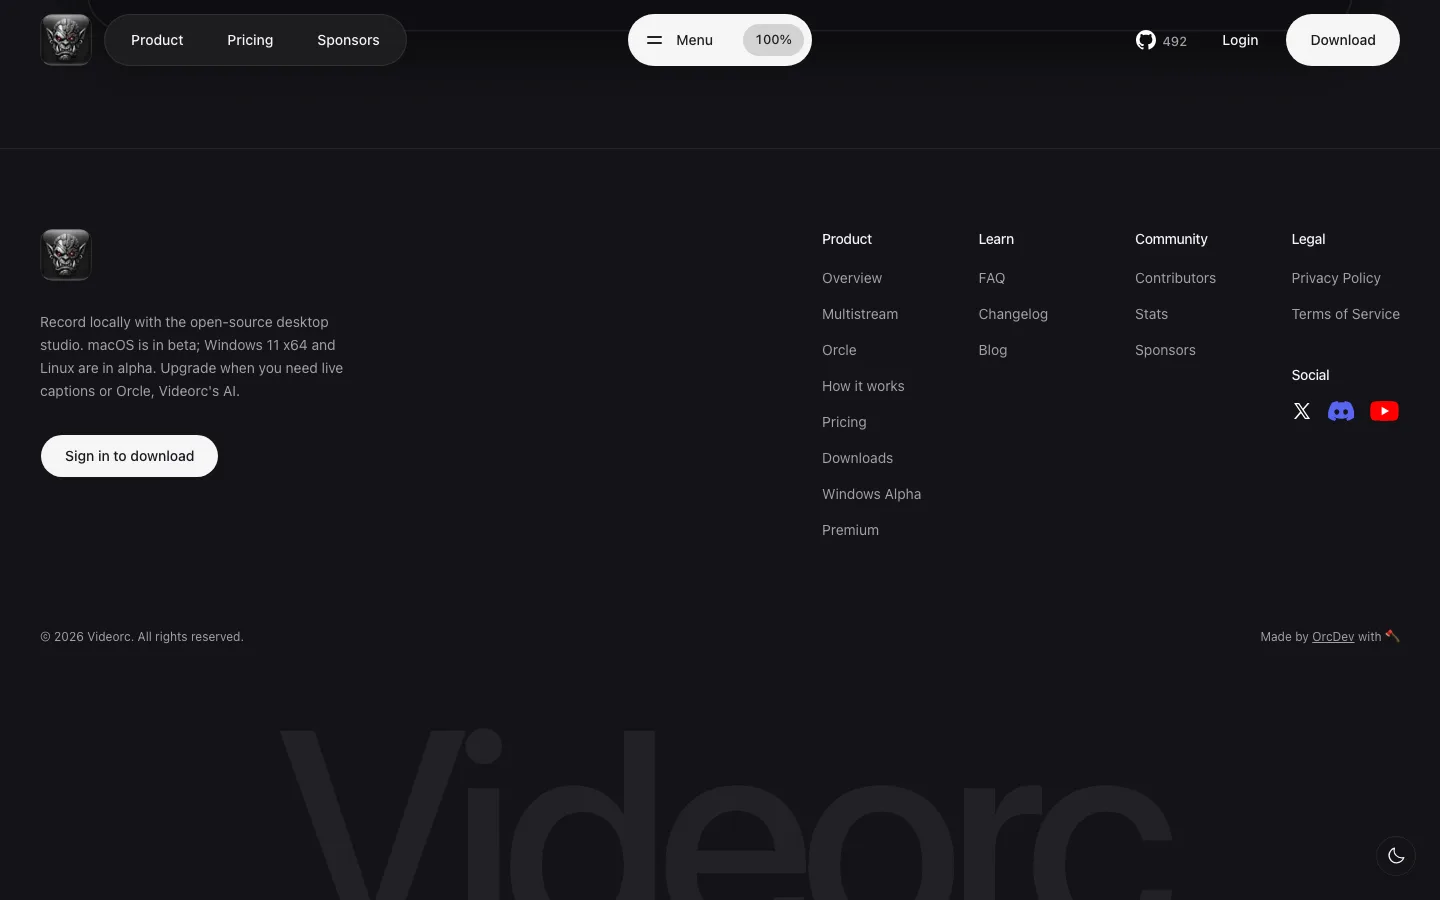Viewport: 1440px width, 900px height.
Task: Open the YouTube channel icon
Action: point(1384,411)
